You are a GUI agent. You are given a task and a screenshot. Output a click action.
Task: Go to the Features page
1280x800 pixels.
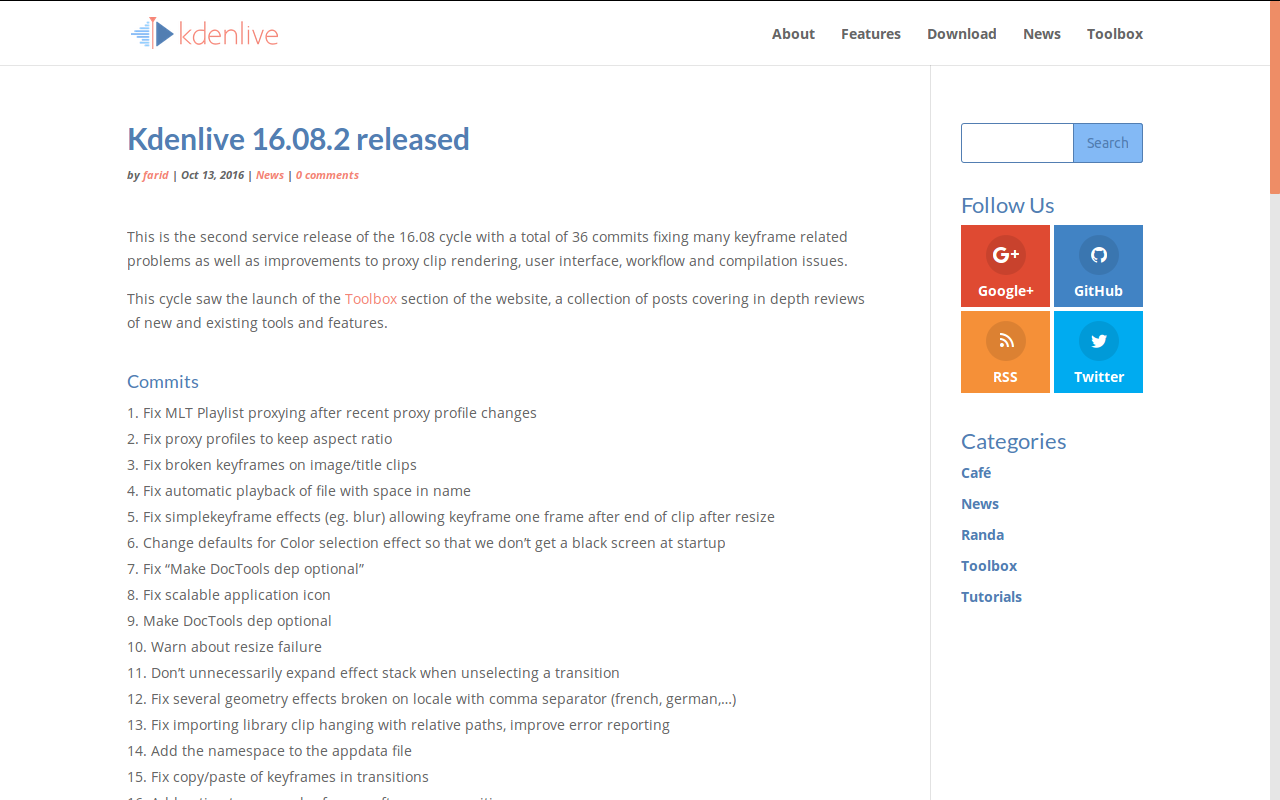click(871, 34)
